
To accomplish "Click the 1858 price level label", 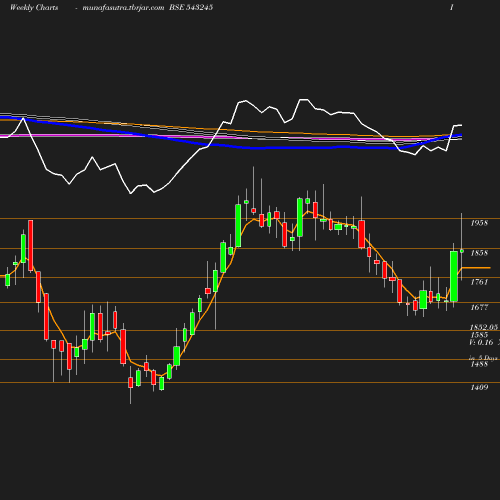I will tap(479, 253).
